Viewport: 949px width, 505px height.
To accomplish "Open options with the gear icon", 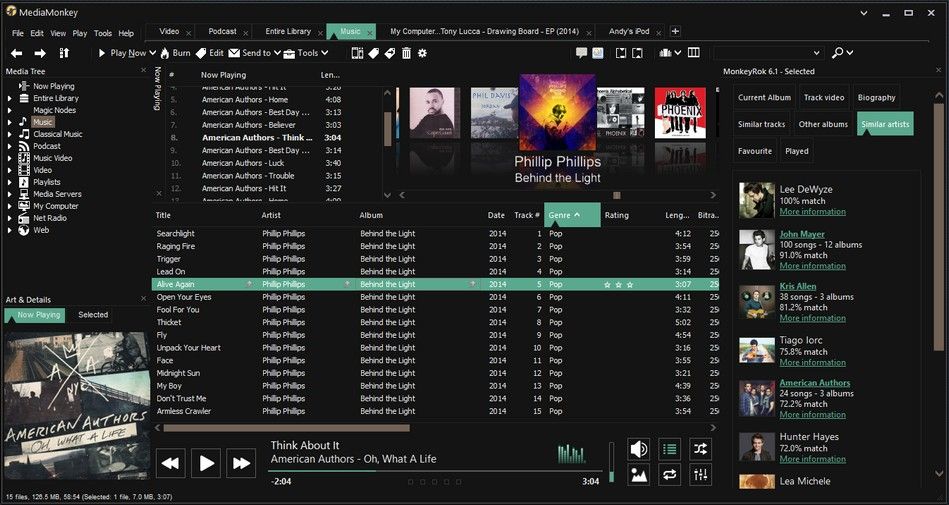I will pos(422,53).
